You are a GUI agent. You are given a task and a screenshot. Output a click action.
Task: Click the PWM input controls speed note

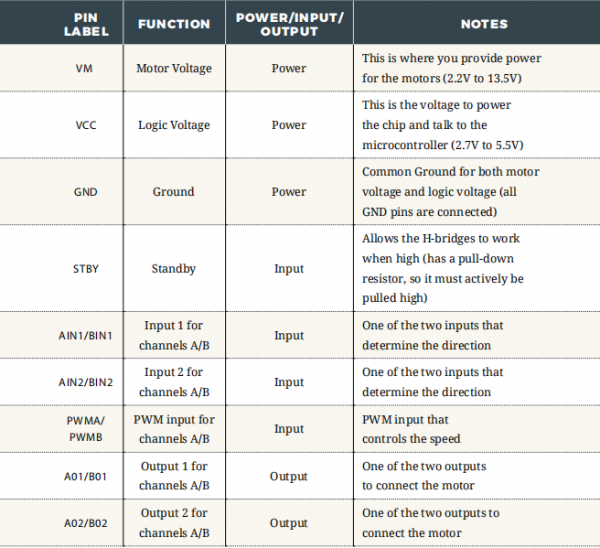point(411,429)
